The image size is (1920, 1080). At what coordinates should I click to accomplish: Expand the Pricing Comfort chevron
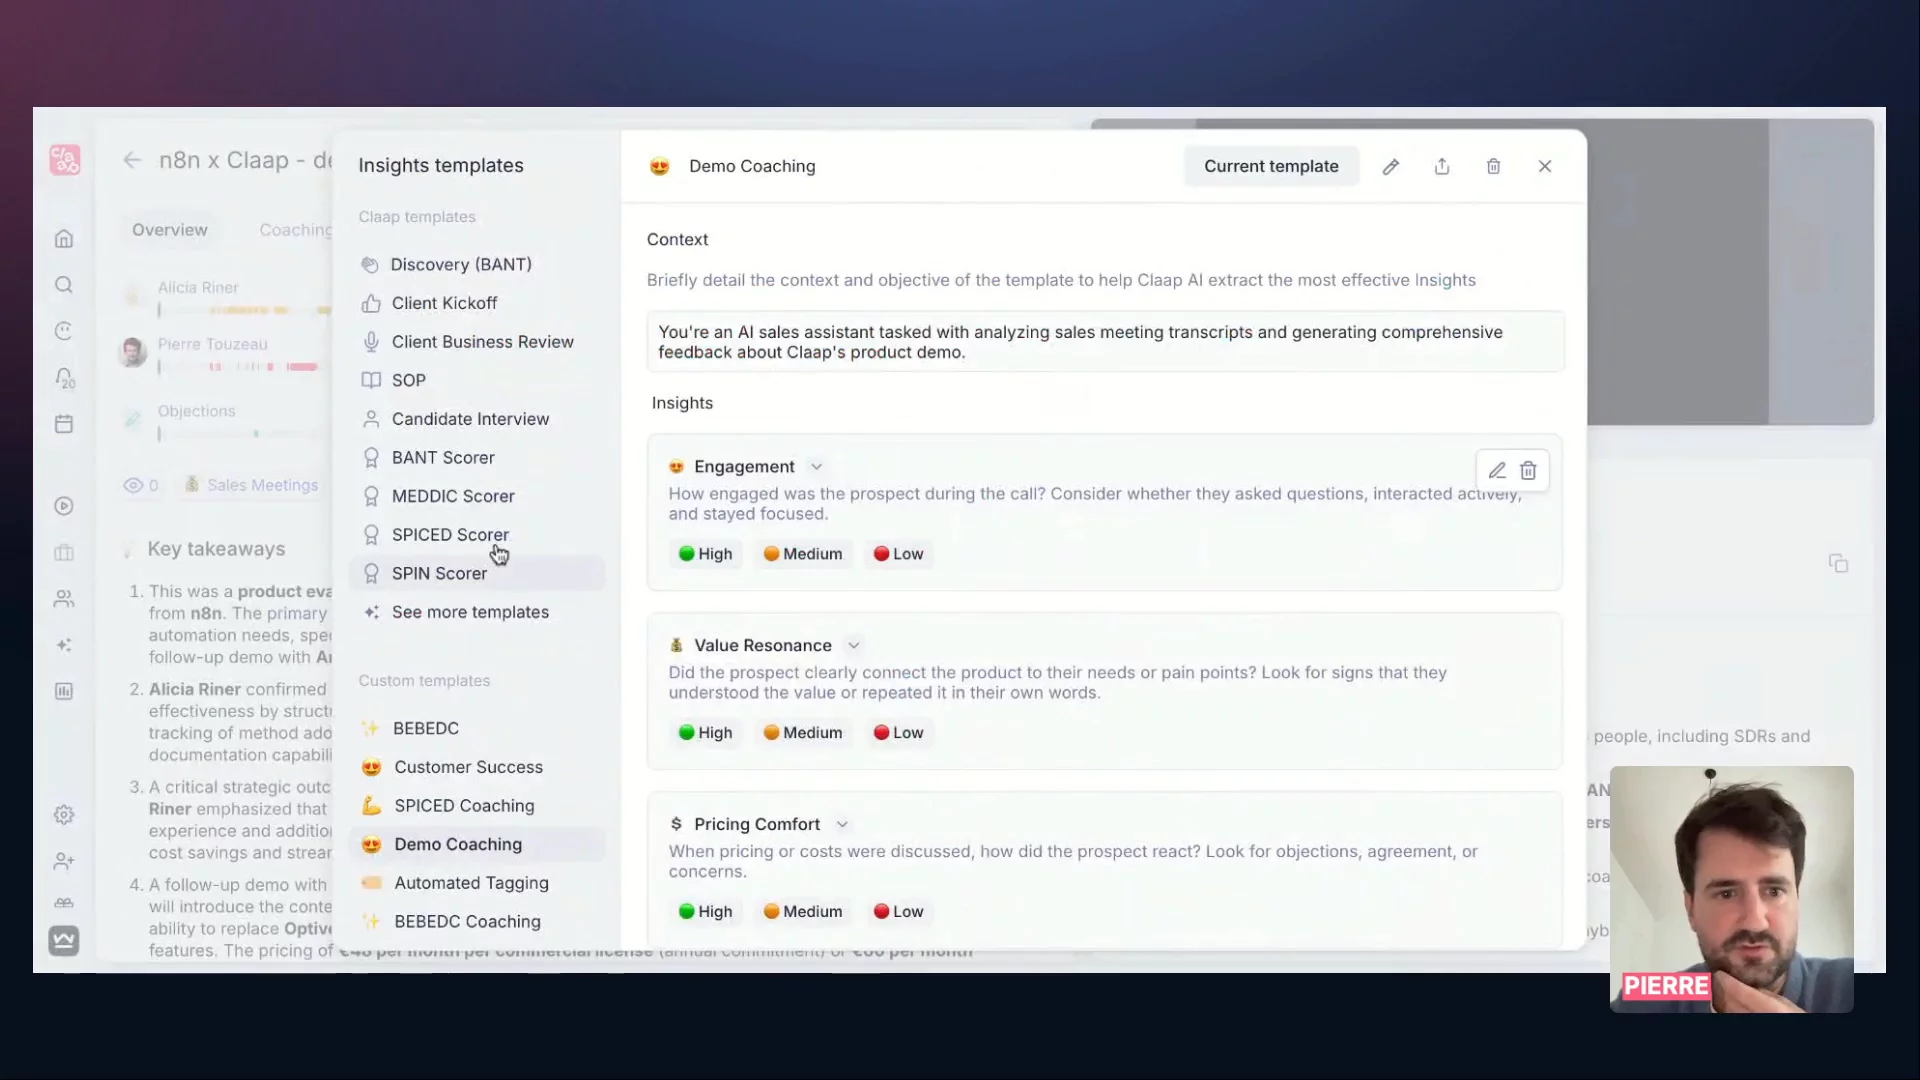pos(842,825)
